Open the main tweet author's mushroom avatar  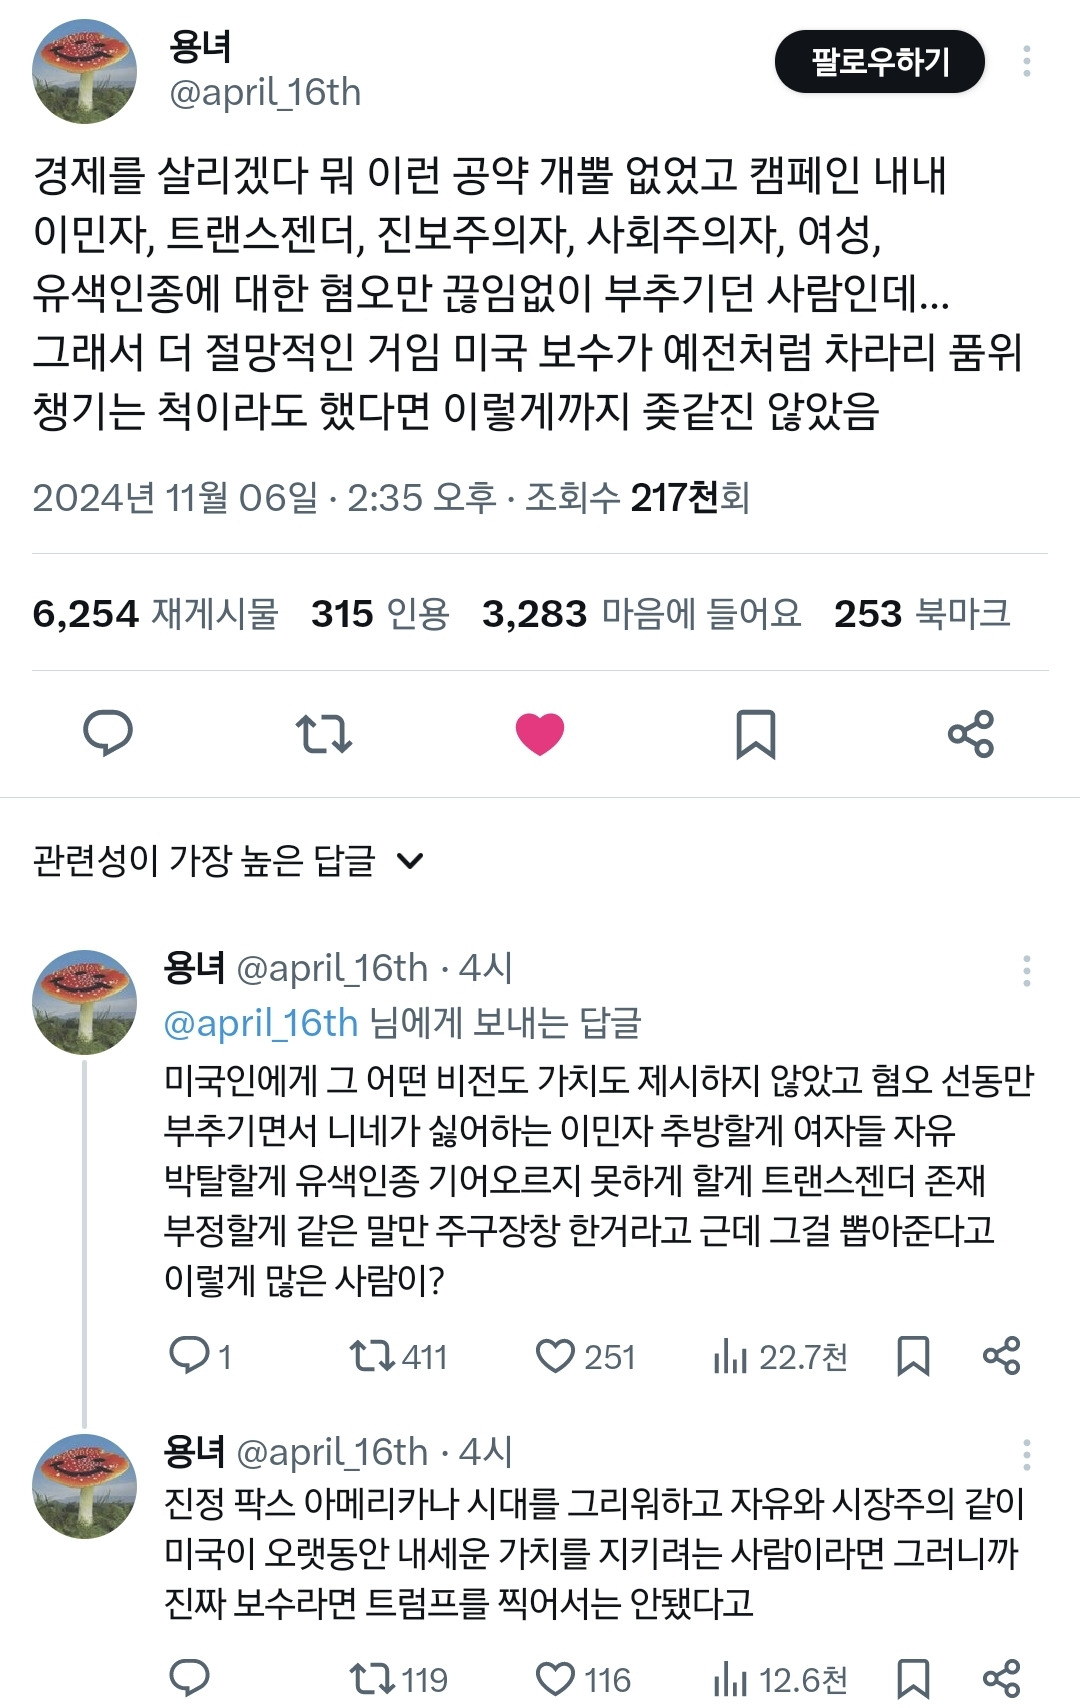[x=84, y=72]
